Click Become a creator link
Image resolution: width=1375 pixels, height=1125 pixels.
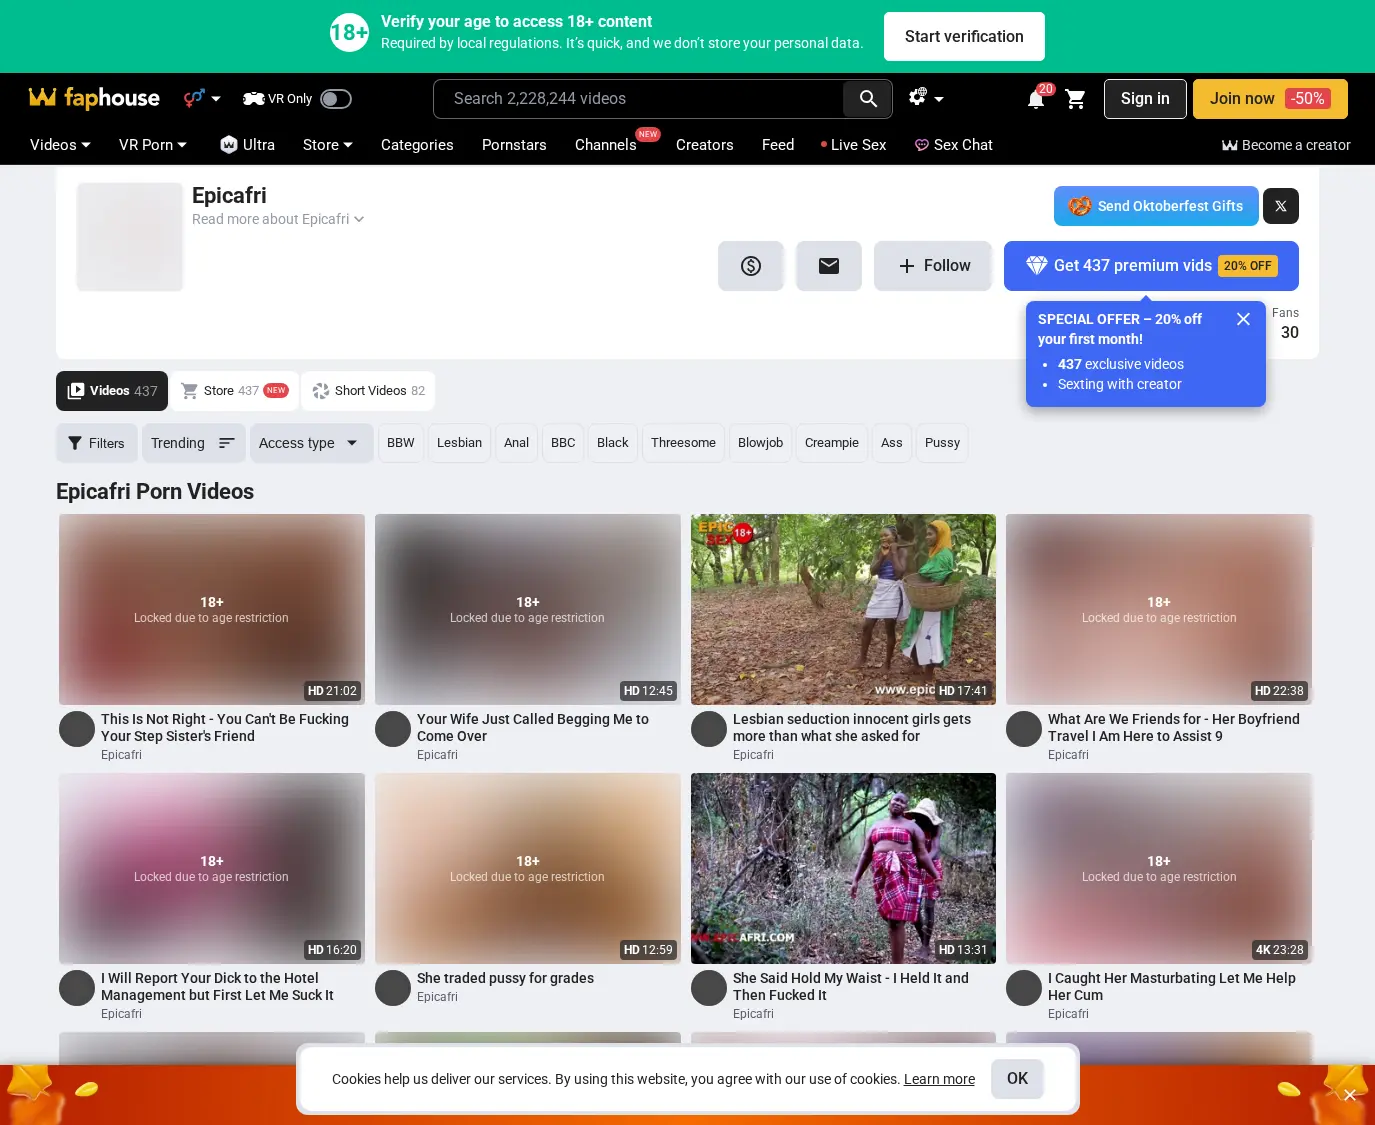tap(1286, 145)
